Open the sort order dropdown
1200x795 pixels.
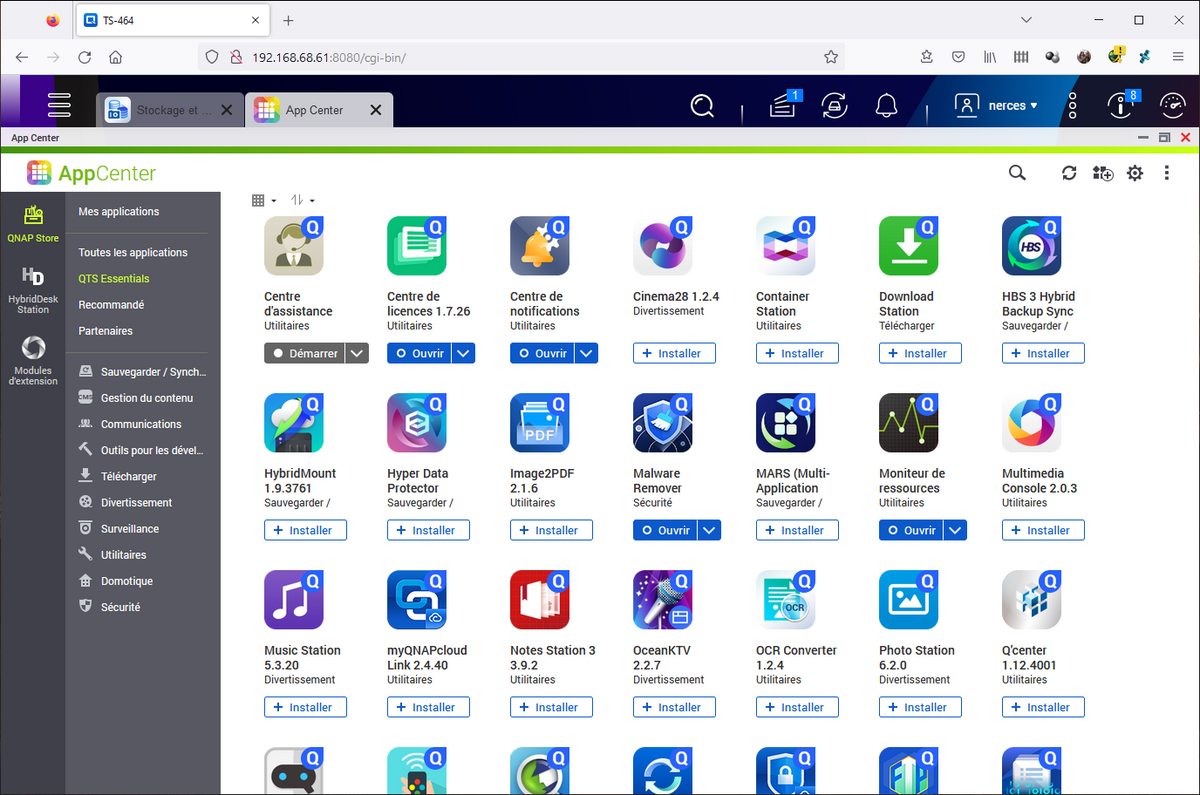pos(302,200)
